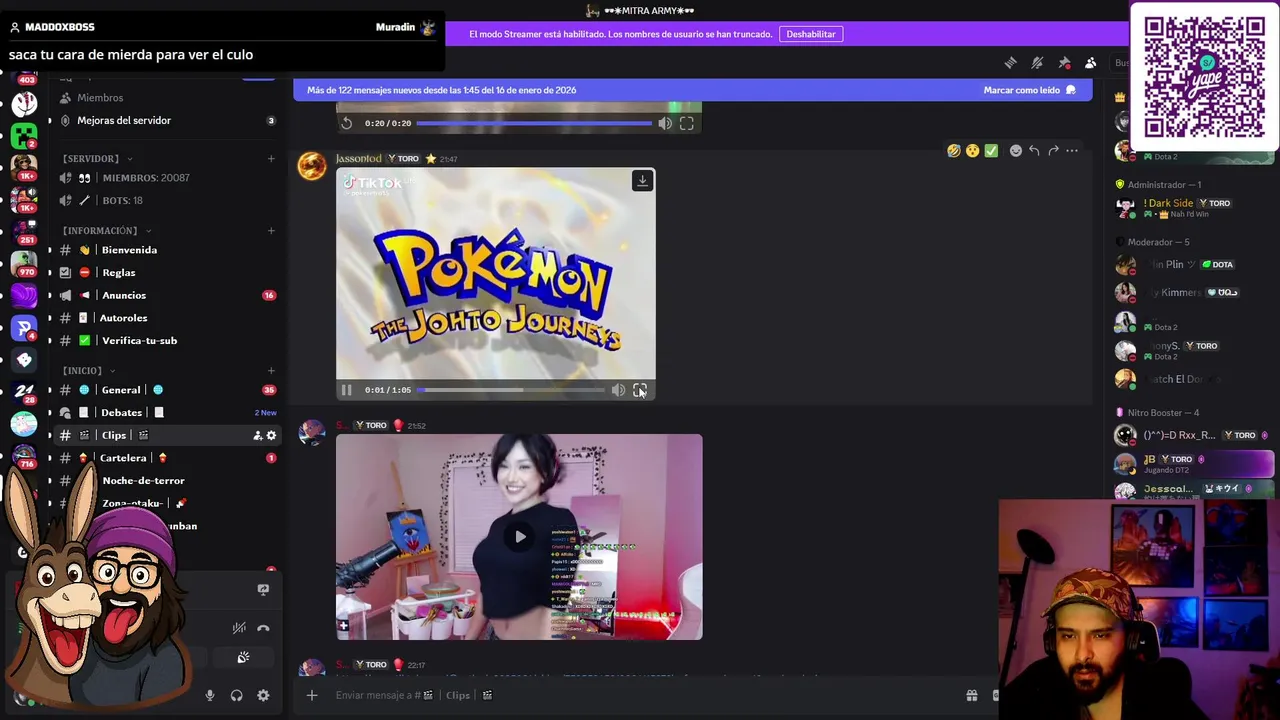The height and width of the screenshot is (720, 1280).
Task: Open notification settings bell in header
Action: click(x=1037, y=63)
